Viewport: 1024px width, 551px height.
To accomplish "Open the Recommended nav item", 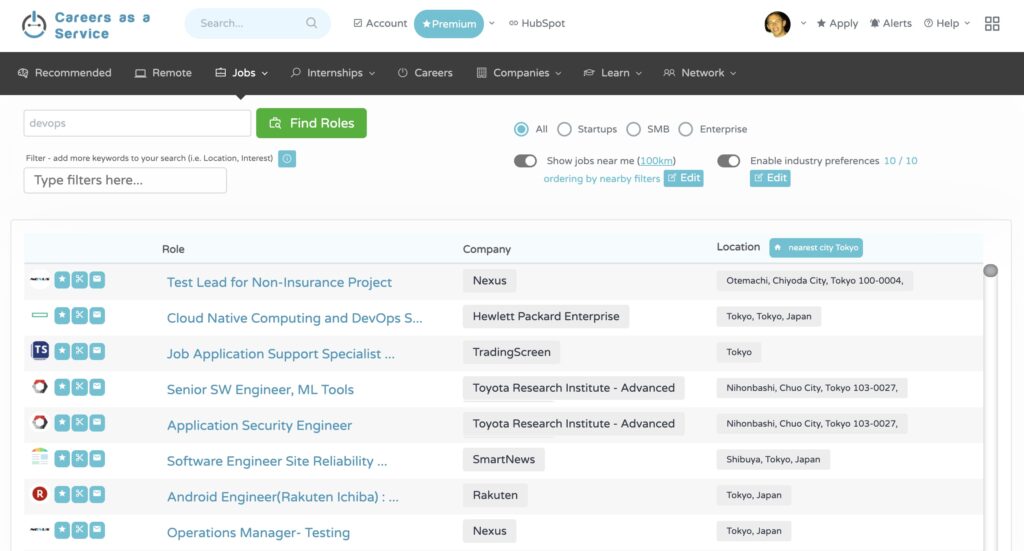I will click(64, 73).
